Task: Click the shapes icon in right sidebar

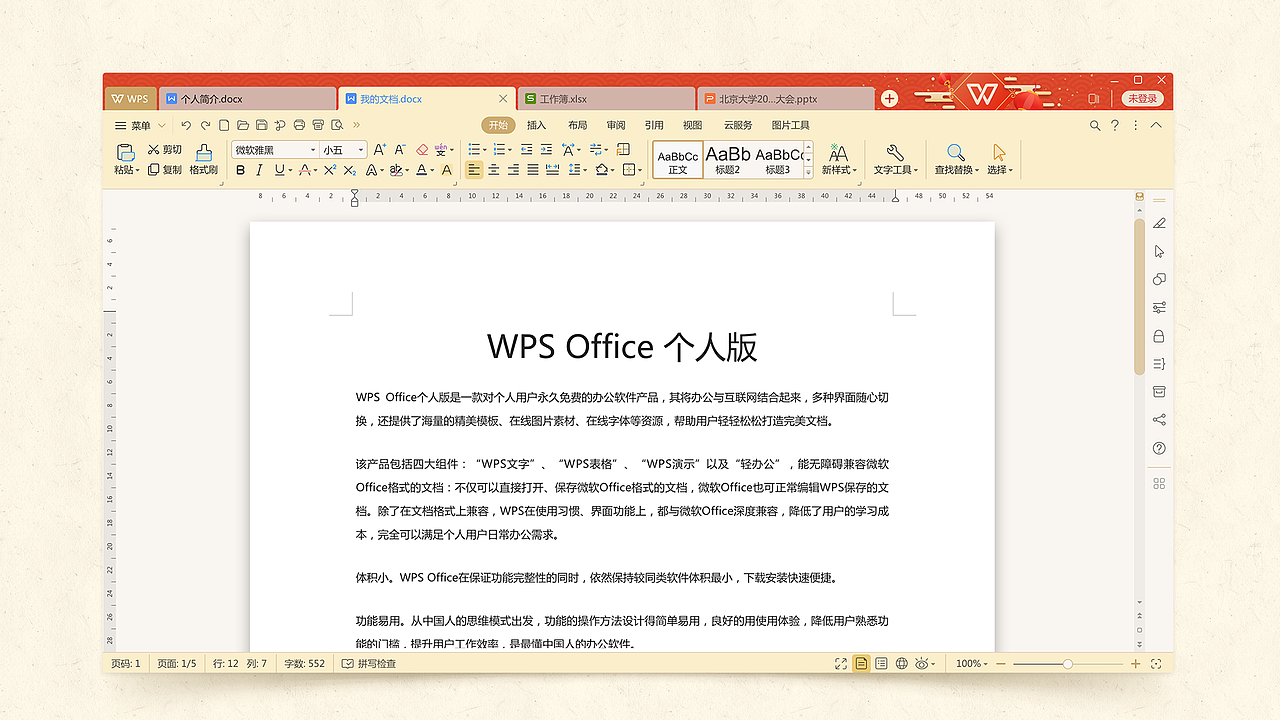Action: [1159, 279]
